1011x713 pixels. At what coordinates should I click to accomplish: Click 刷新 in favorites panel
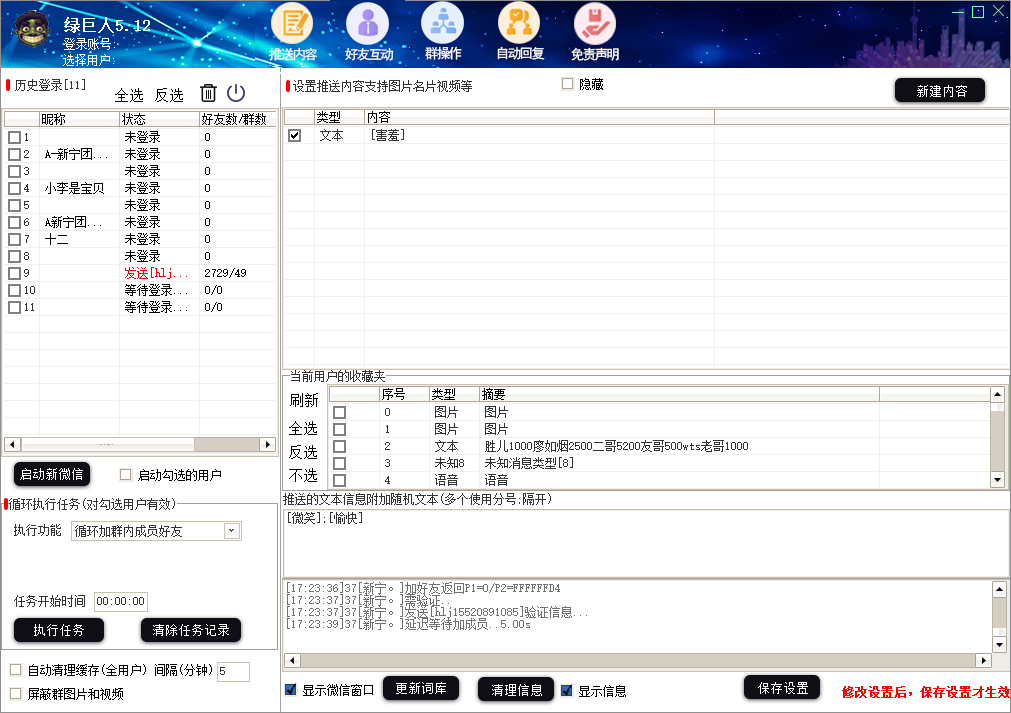304,400
